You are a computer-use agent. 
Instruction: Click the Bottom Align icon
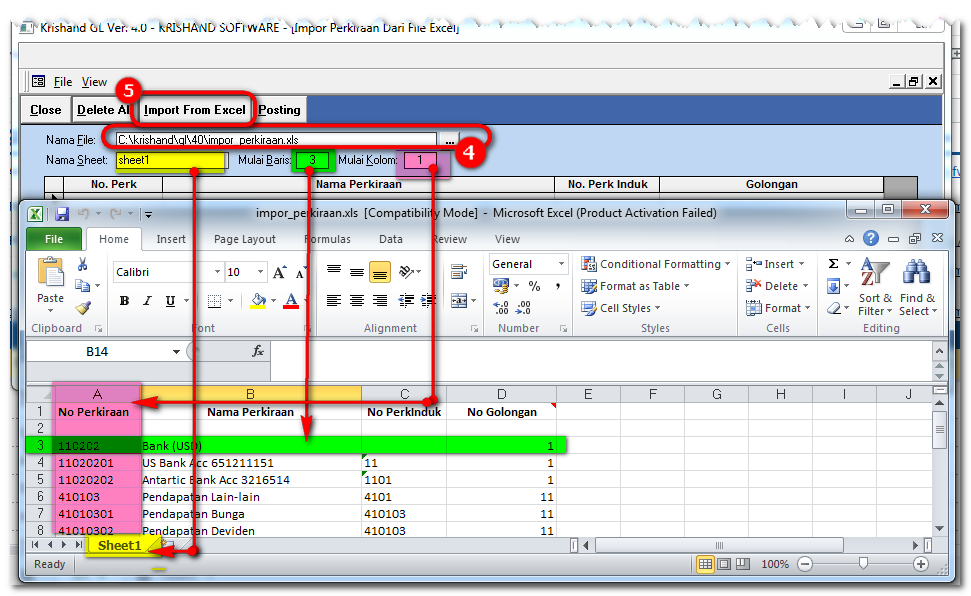click(380, 272)
